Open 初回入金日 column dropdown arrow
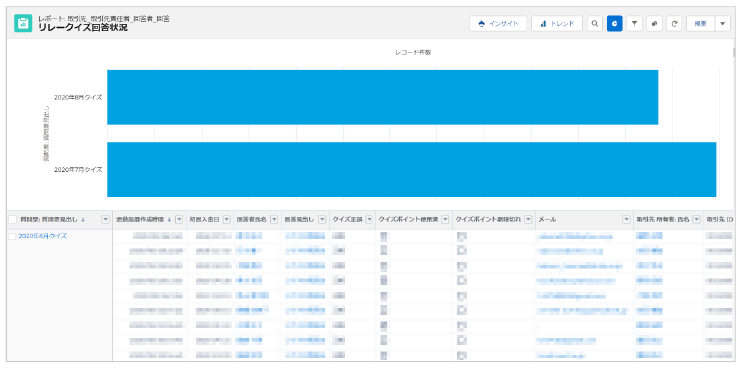The height and width of the screenshot is (368, 740). coord(227,219)
